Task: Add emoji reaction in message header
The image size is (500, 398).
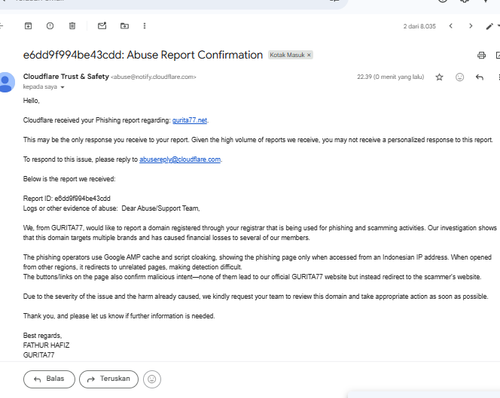Action: pos(460,77)
